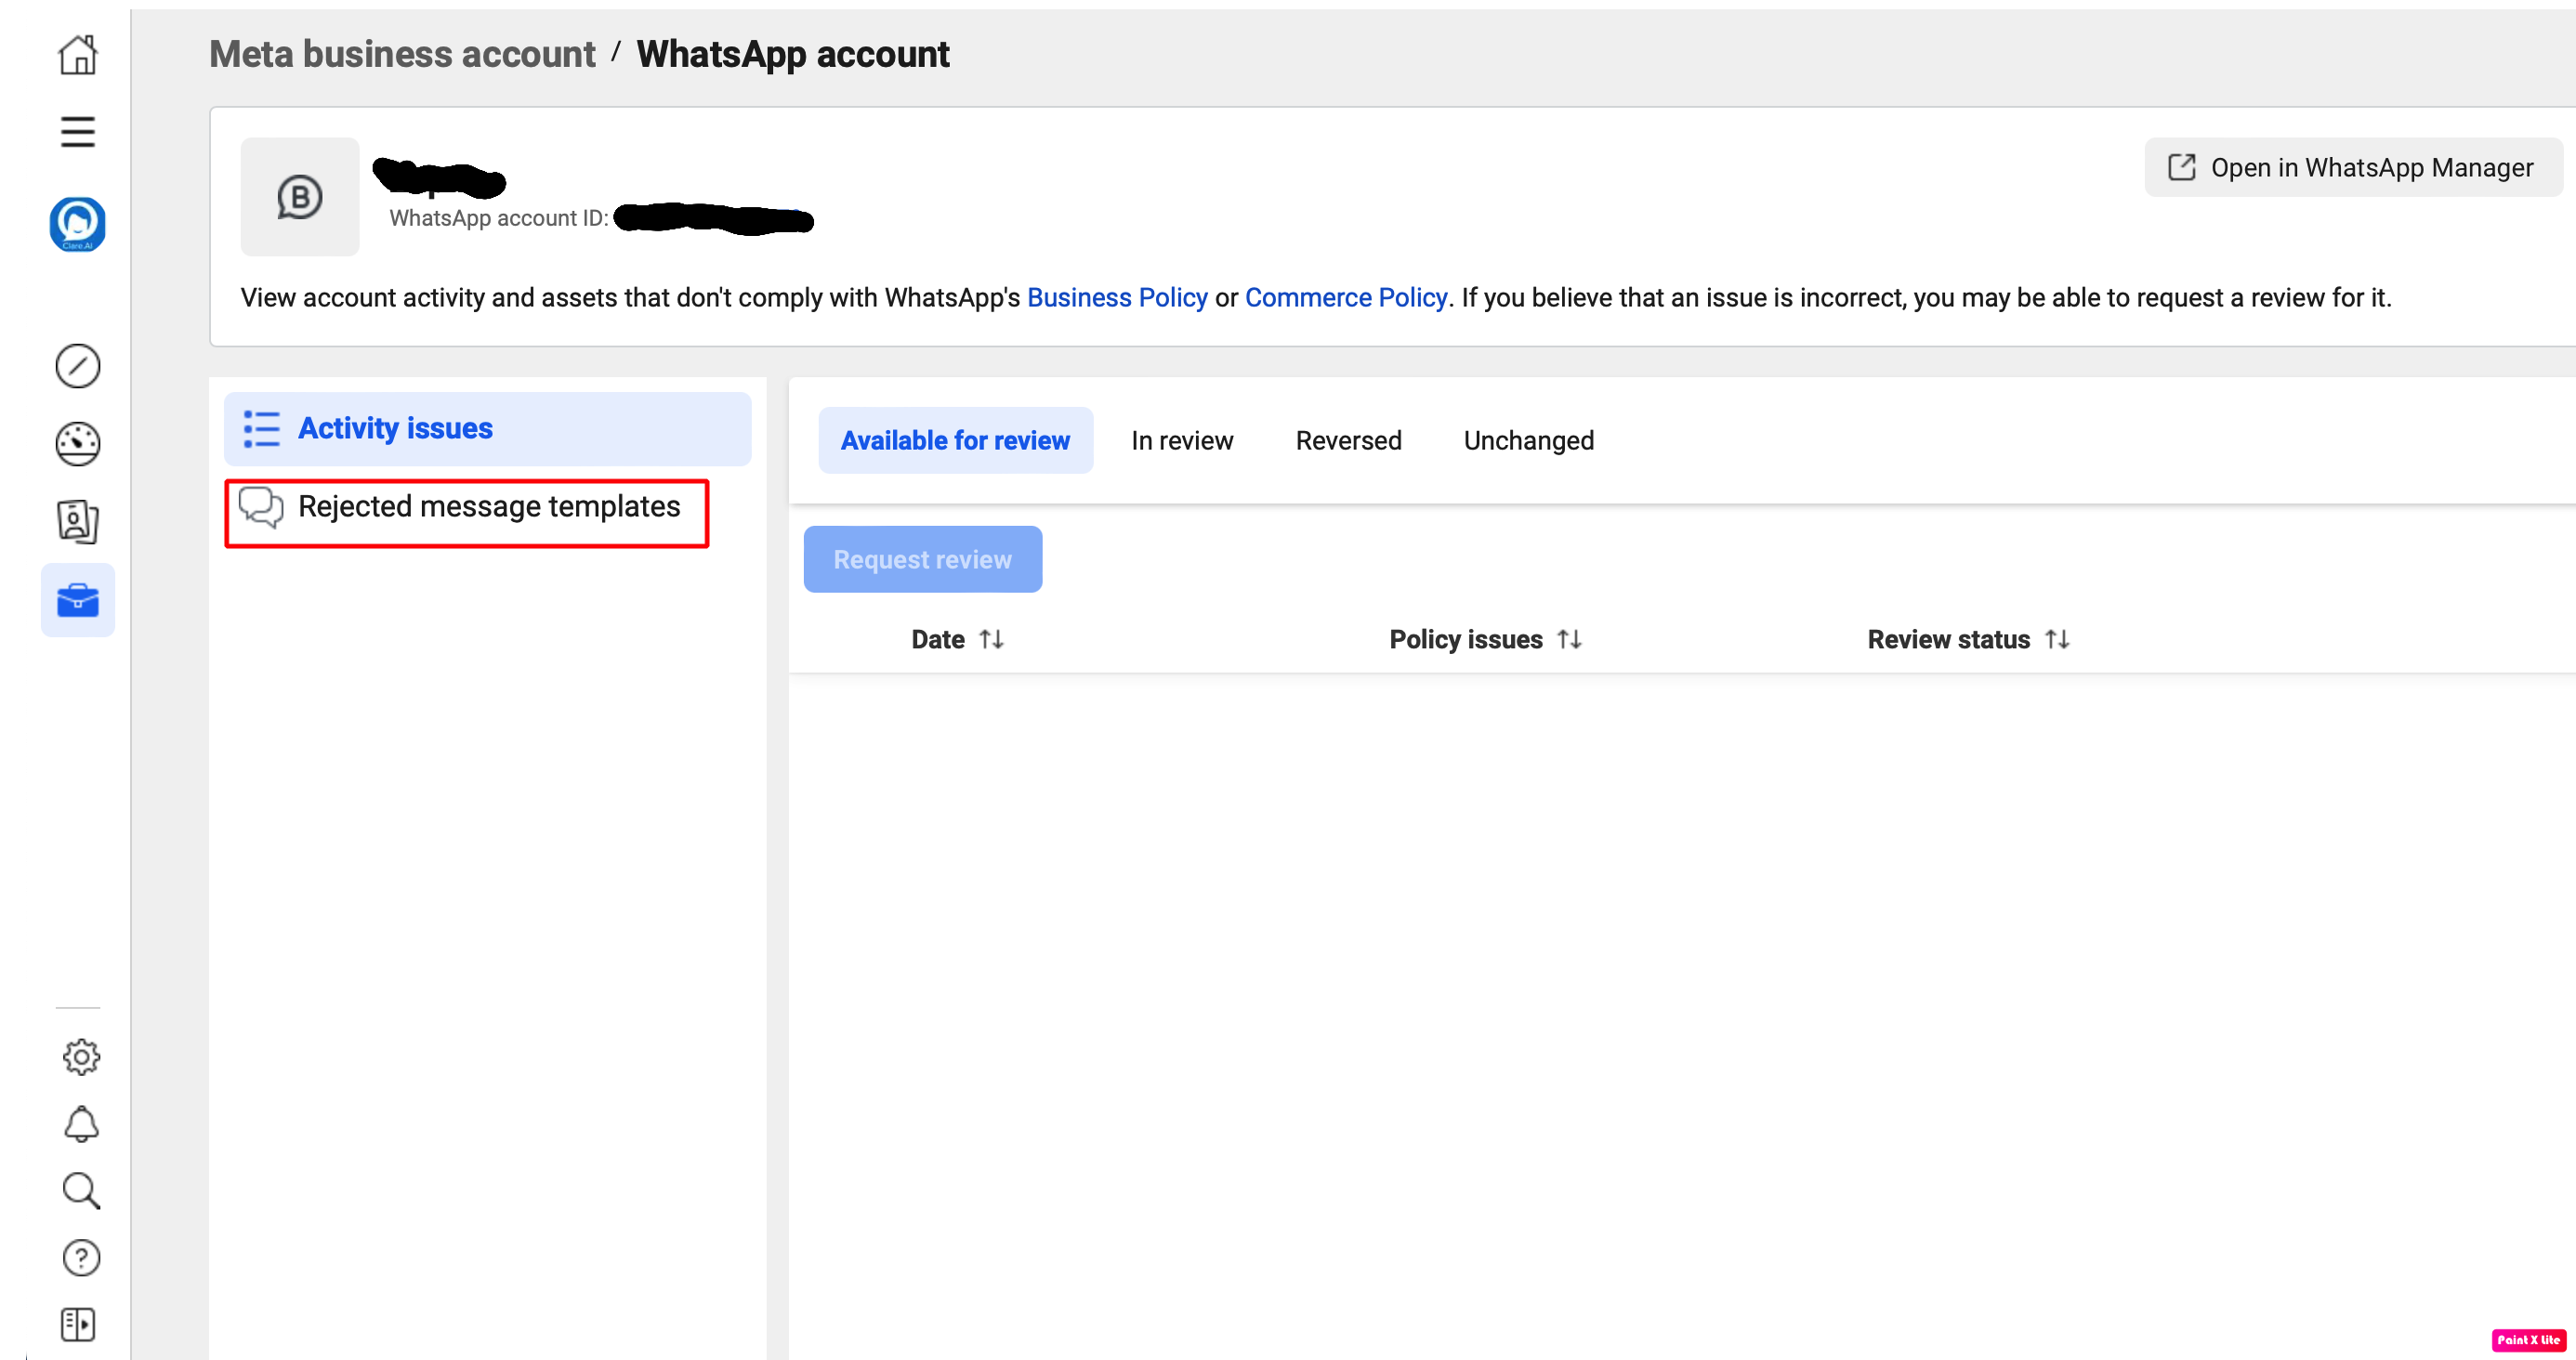2576x1360 pixels.
Task: Sort the table by Date arrows
Action: coord(991,639)
